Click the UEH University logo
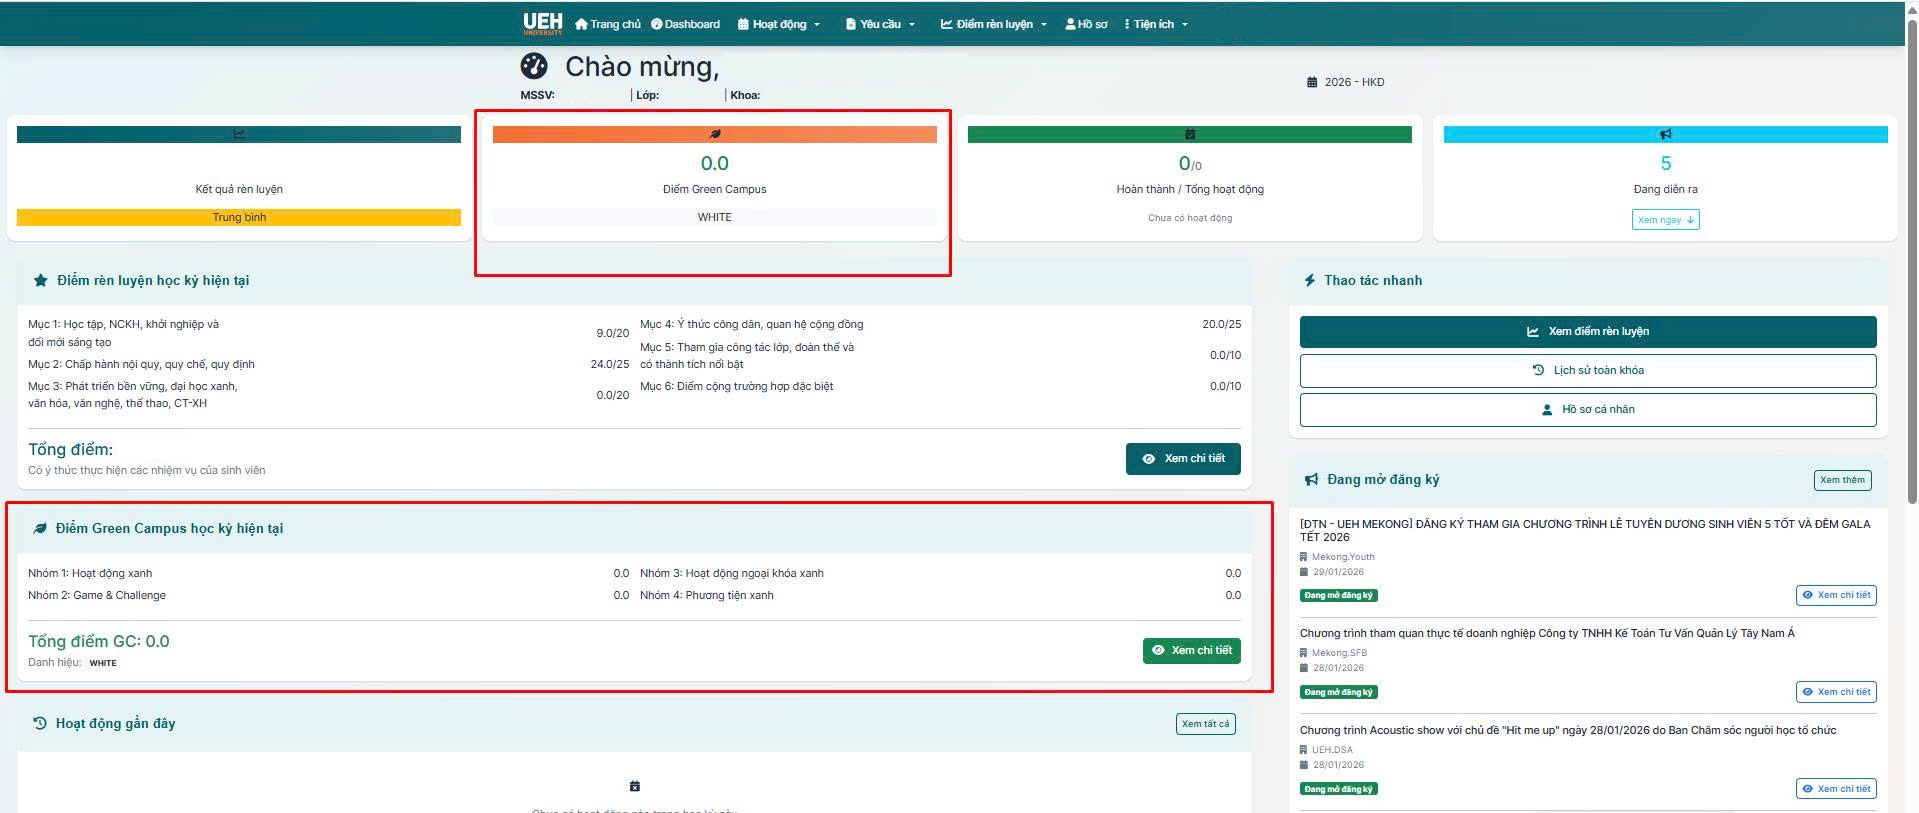 (x=542, y=23)
